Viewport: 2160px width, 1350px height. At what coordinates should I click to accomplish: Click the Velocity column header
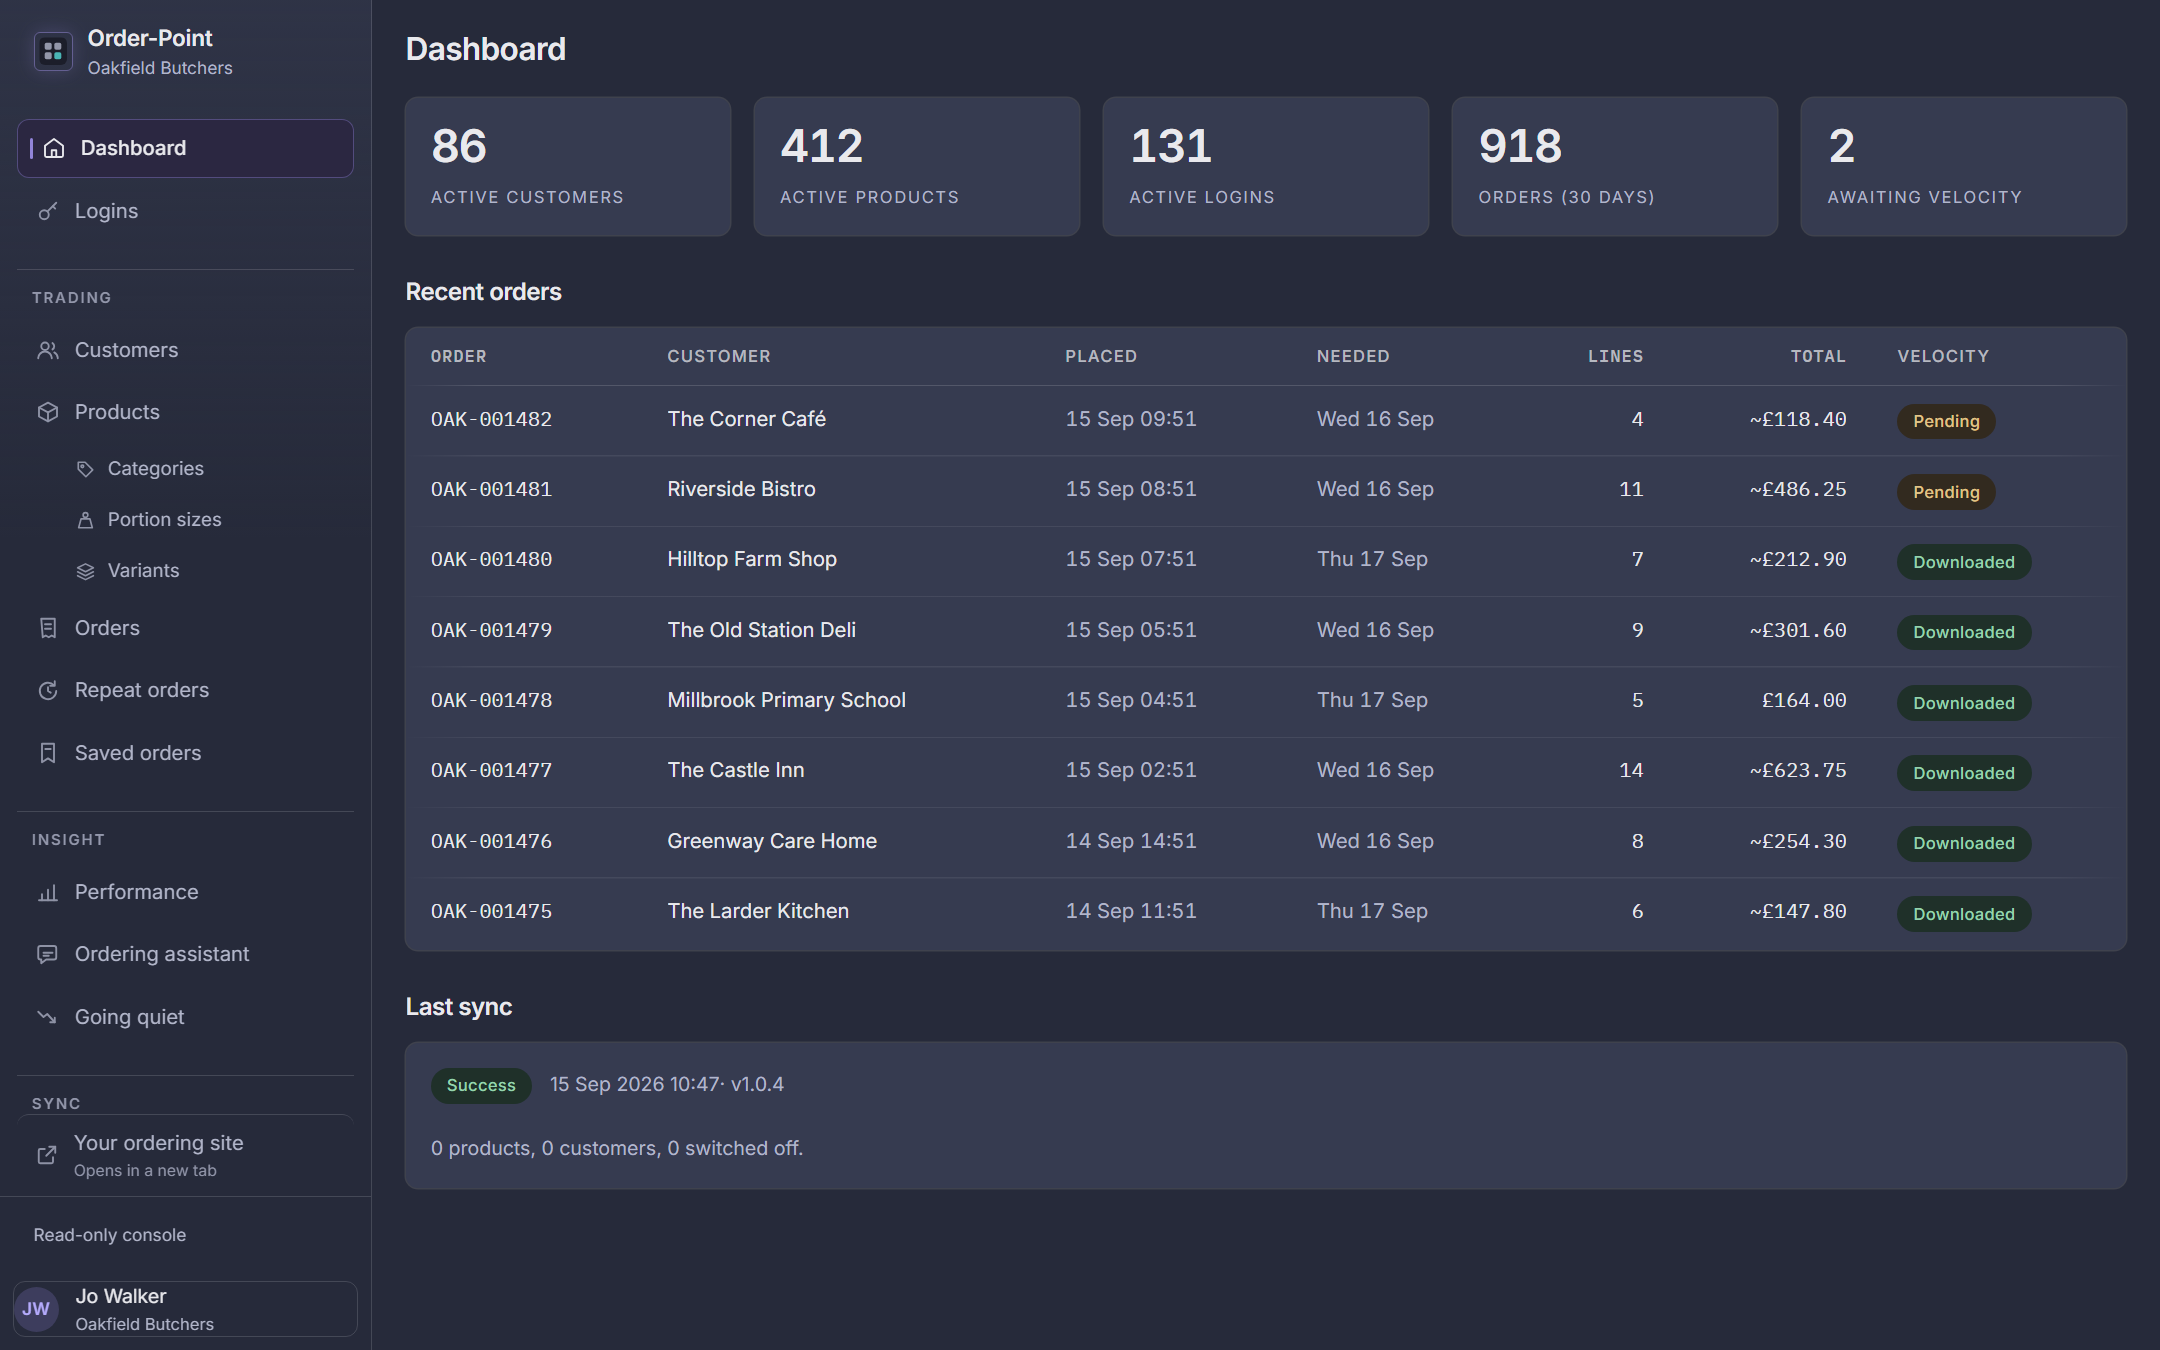pos(1943,356)
